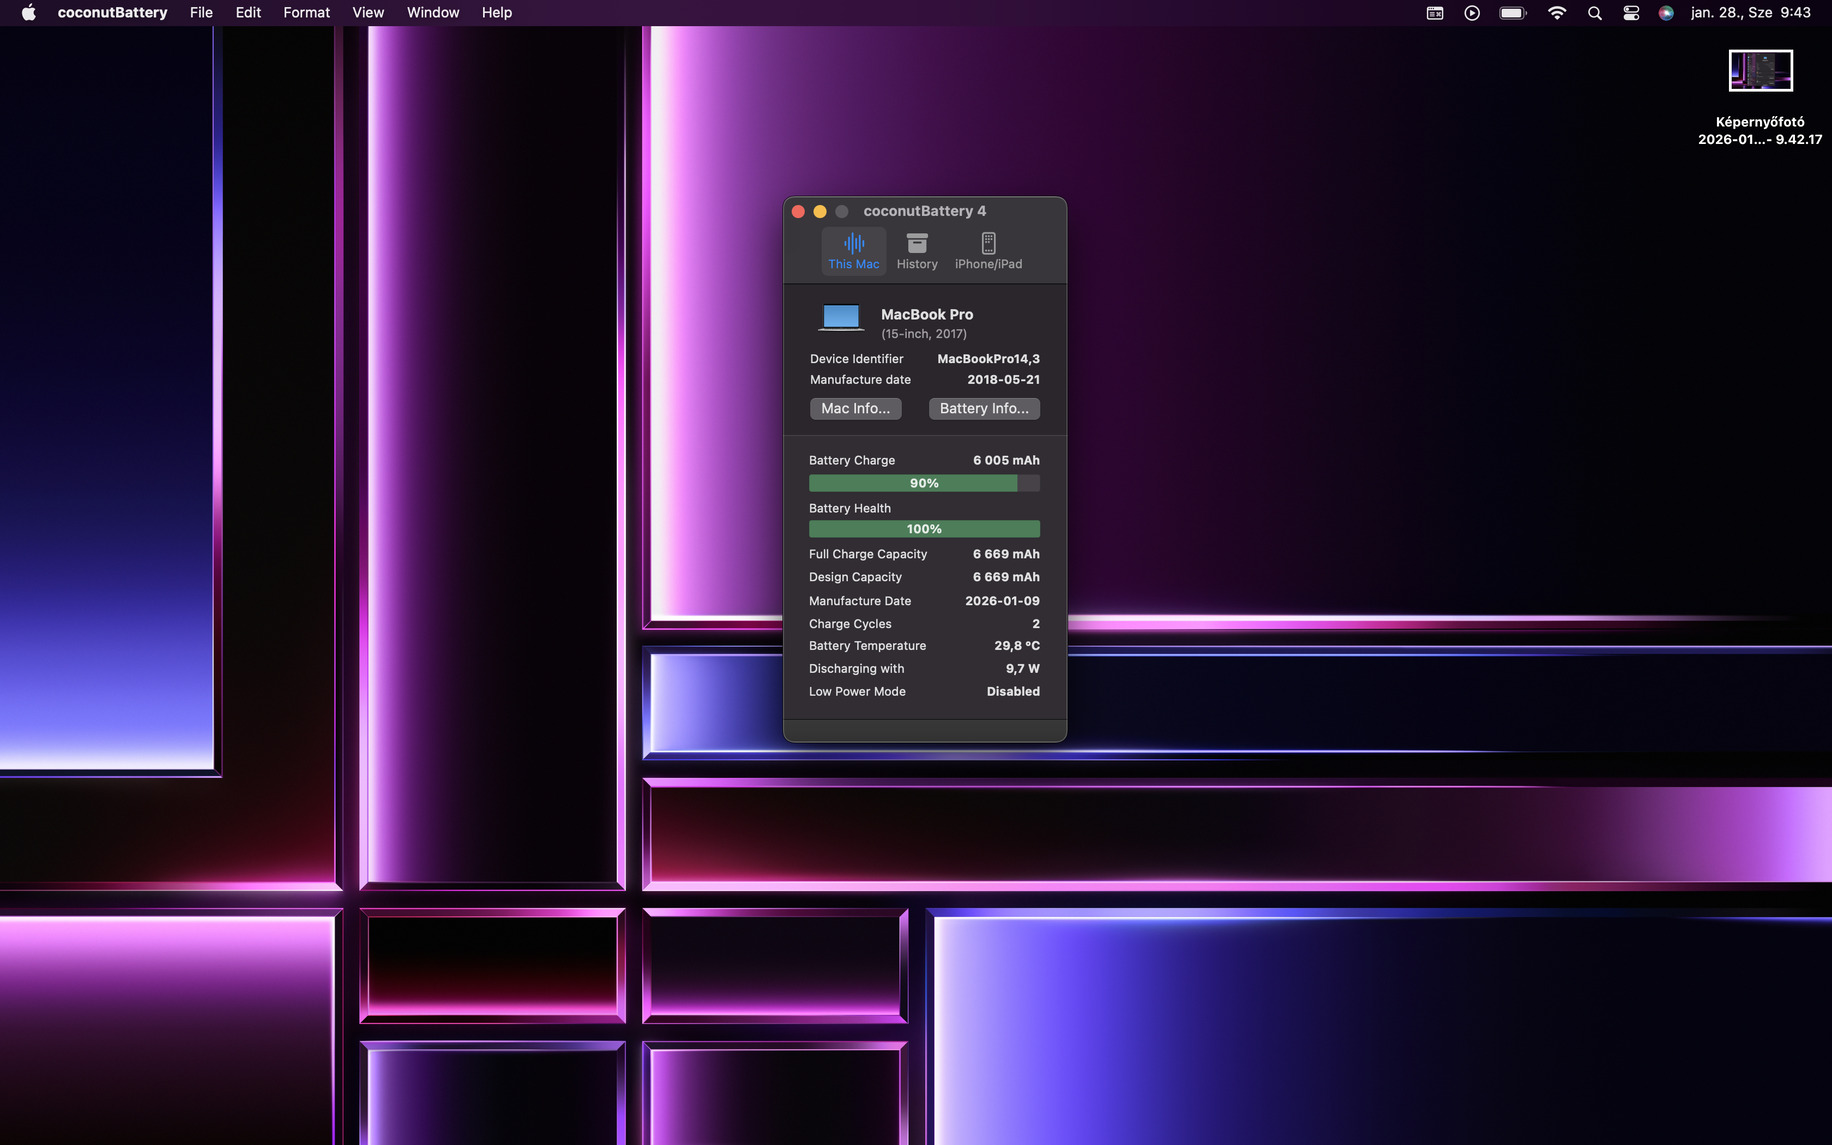Click the Battery Info... button

click(x=984, y=408)
